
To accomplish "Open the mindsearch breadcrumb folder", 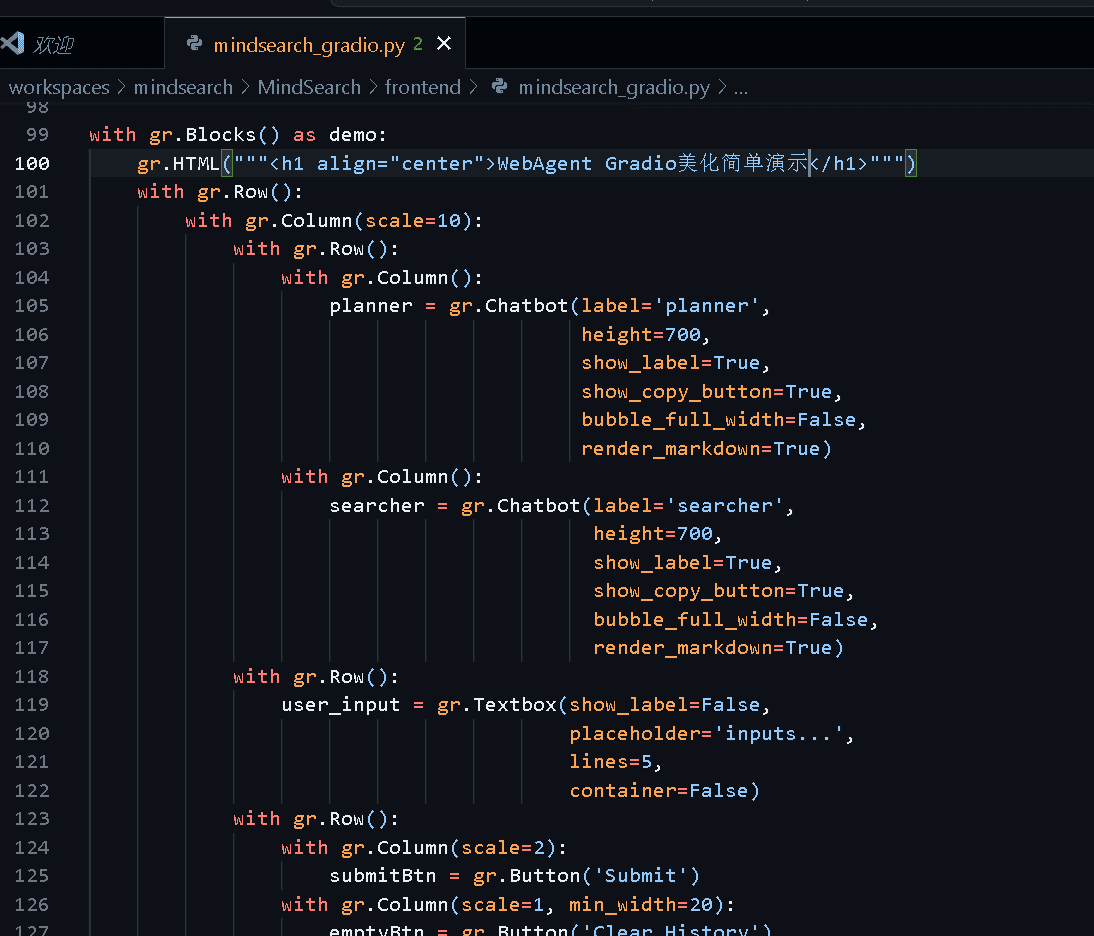I will (x=183, y=87).
